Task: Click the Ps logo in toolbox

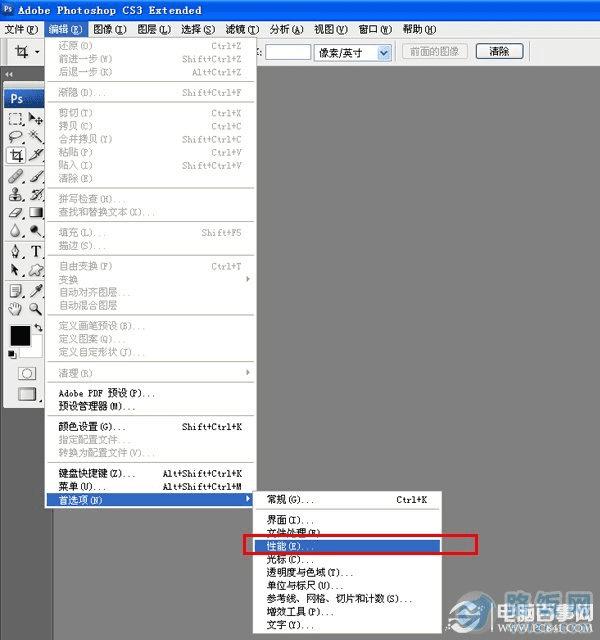Action: tap(24, 98)
